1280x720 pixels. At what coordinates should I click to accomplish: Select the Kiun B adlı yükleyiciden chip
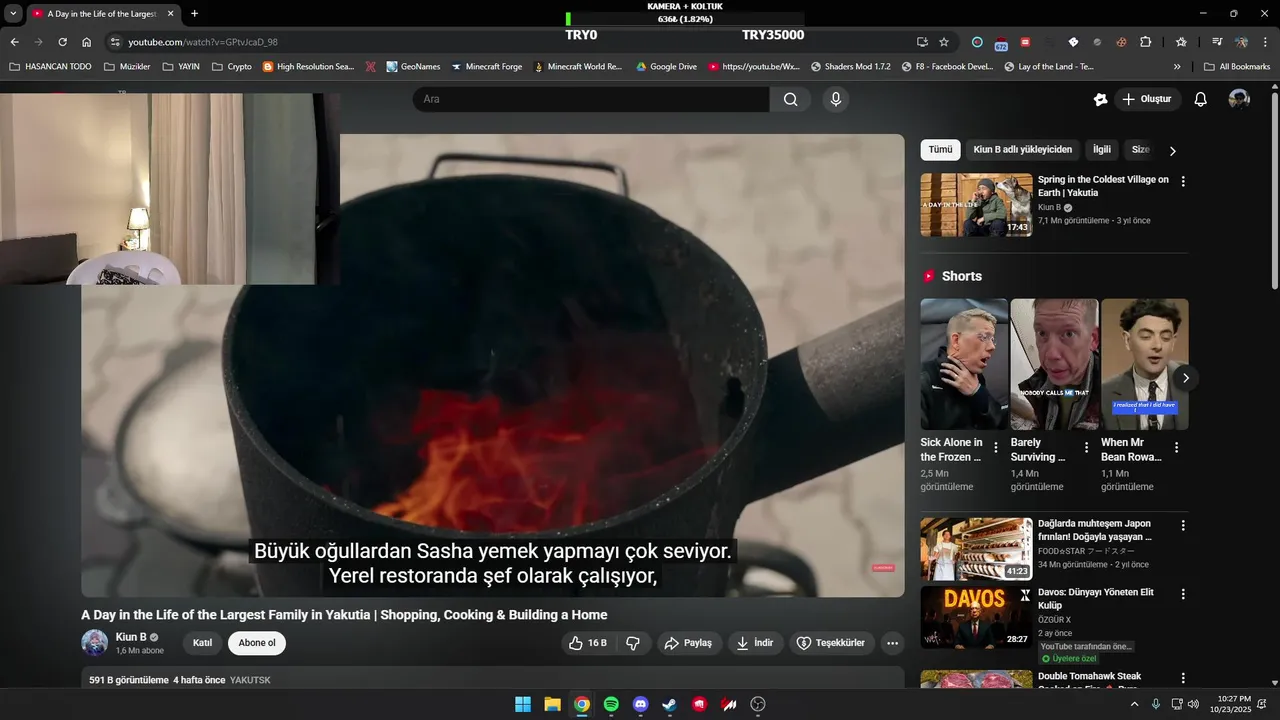(x=1022, y=150)
